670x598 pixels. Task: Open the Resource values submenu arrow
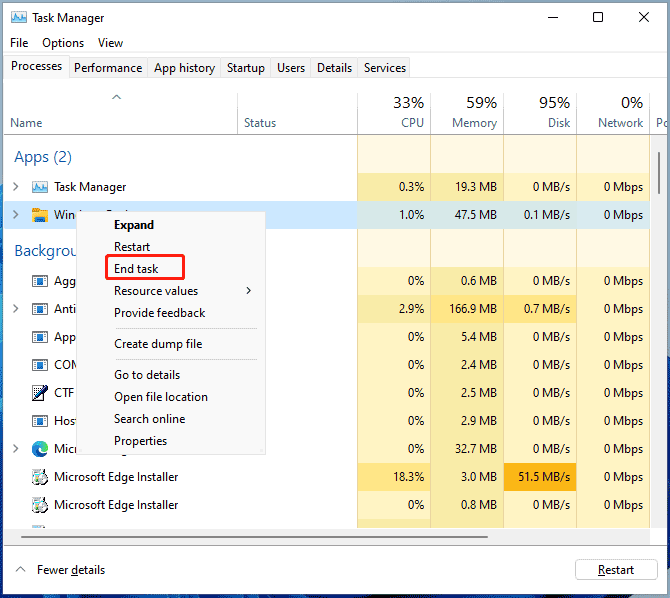coord(249,291)
